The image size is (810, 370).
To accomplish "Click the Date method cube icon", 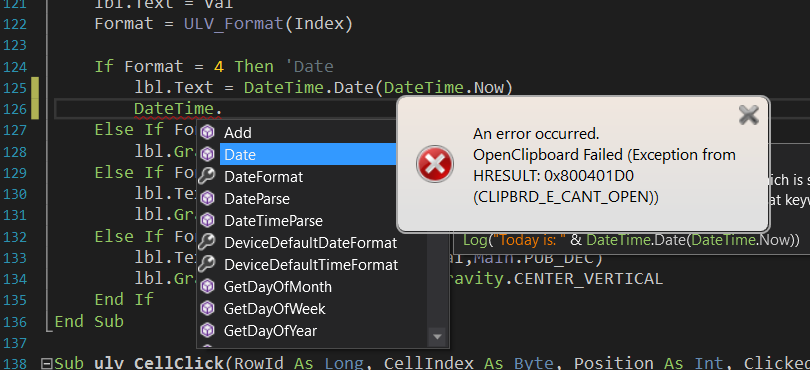I will (207, 155).
